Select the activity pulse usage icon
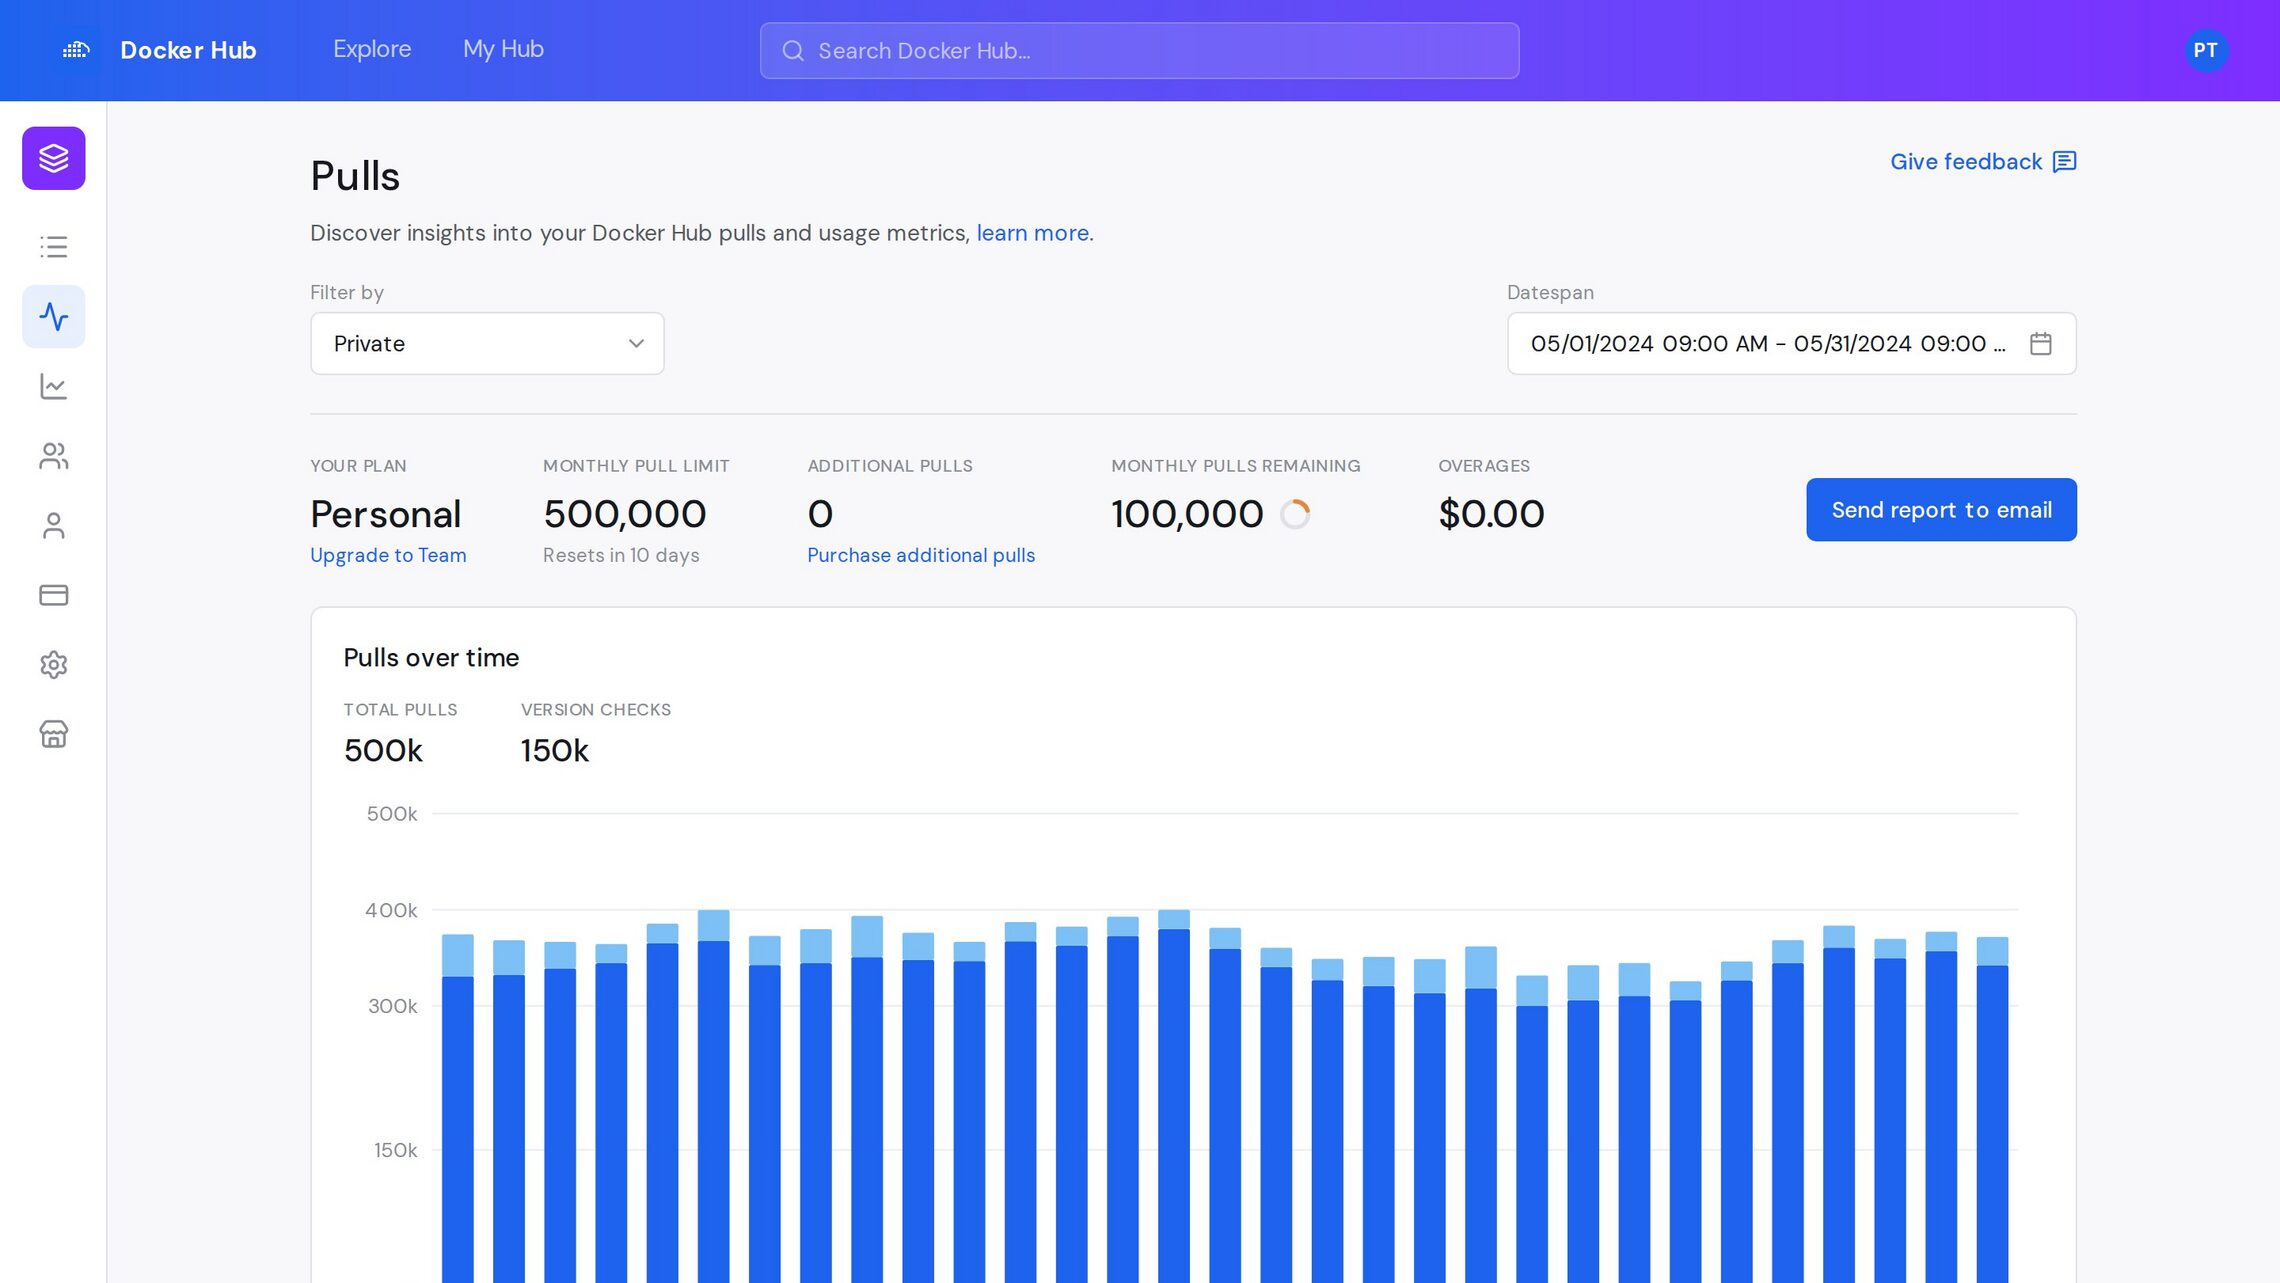Image resolution: width=2280 pixels, height=1283 pixels. click(x=54, y=317)
